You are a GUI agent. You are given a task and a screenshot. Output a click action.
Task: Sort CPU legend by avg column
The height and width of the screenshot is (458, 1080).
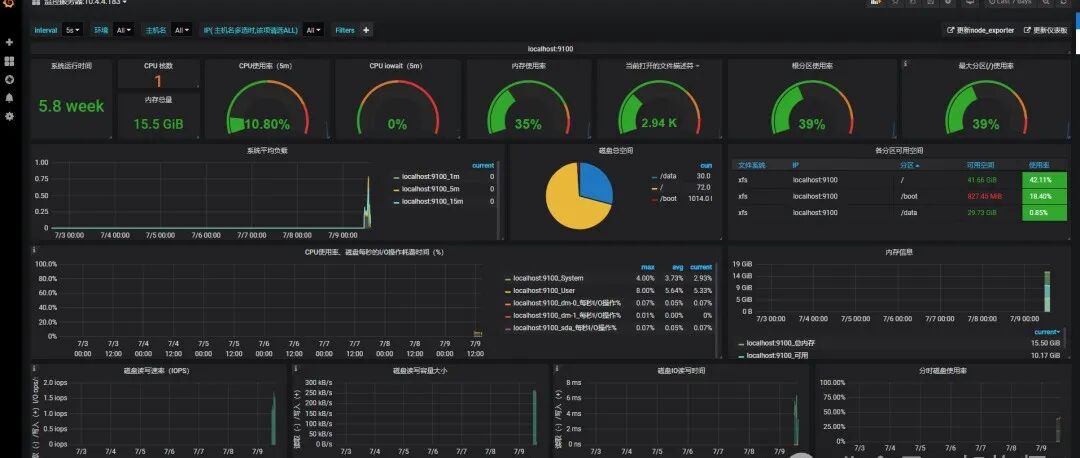coord(678,267)
